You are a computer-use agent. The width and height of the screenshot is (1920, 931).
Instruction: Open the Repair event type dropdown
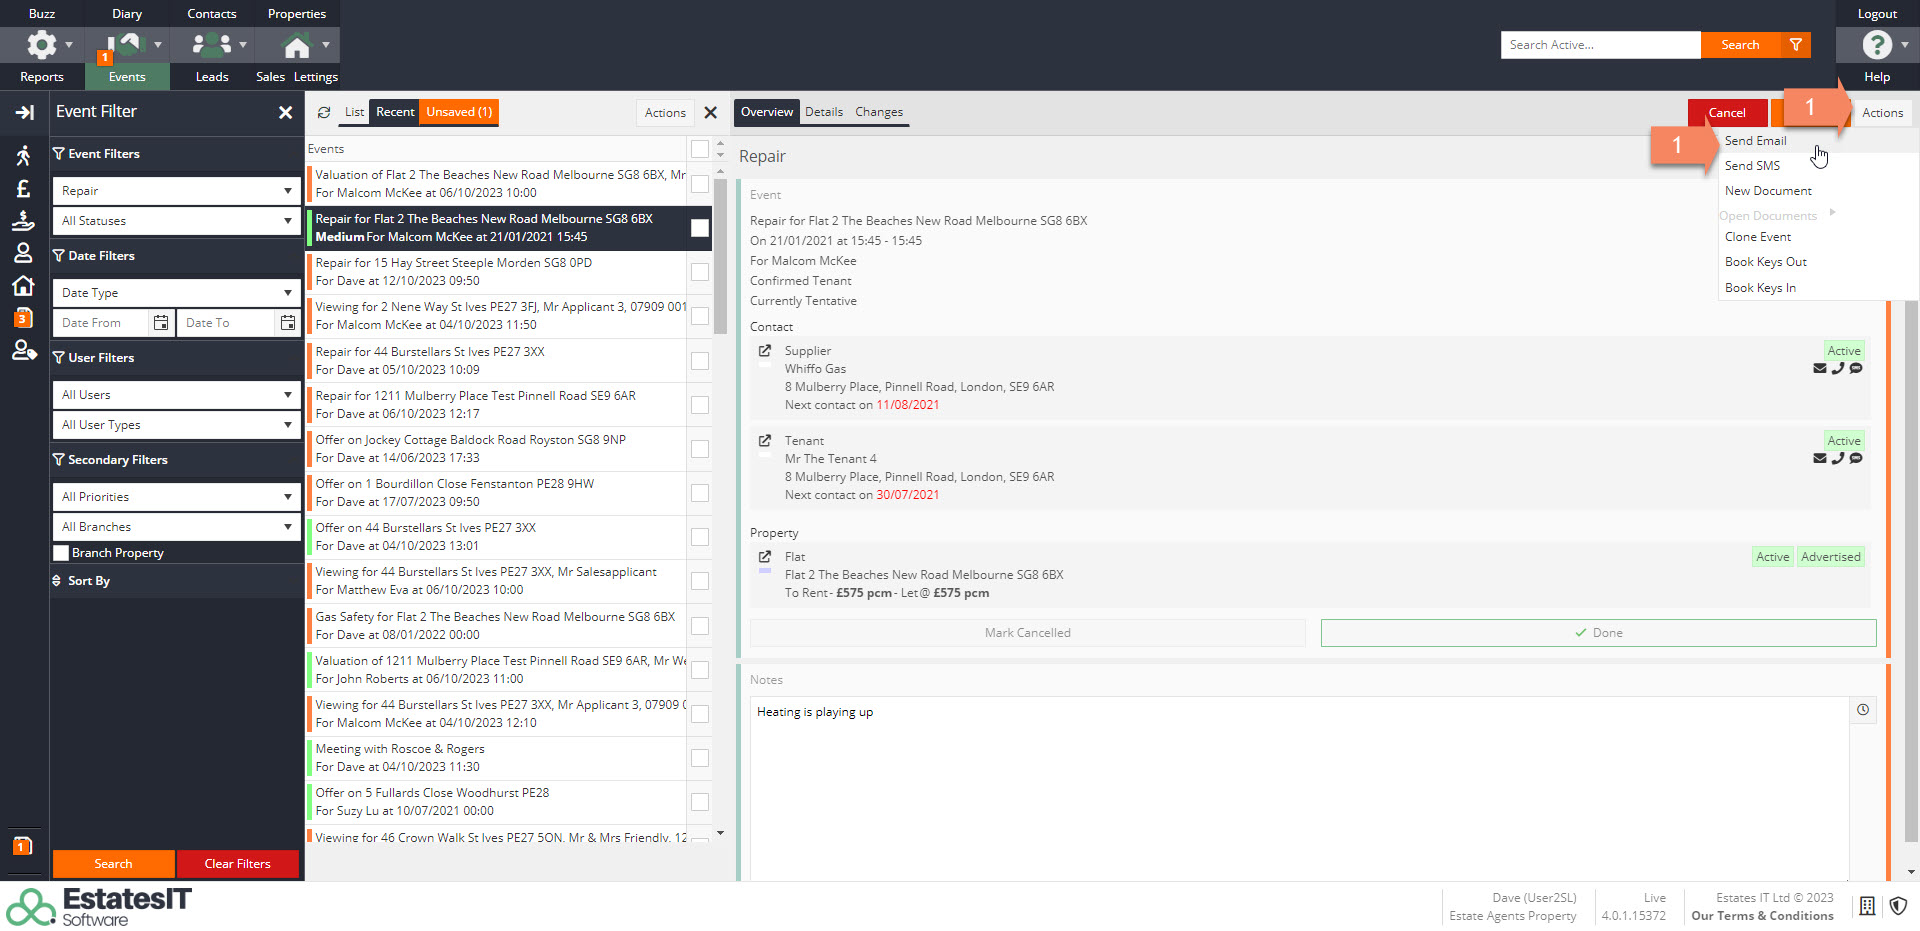(x=176, y=191)
